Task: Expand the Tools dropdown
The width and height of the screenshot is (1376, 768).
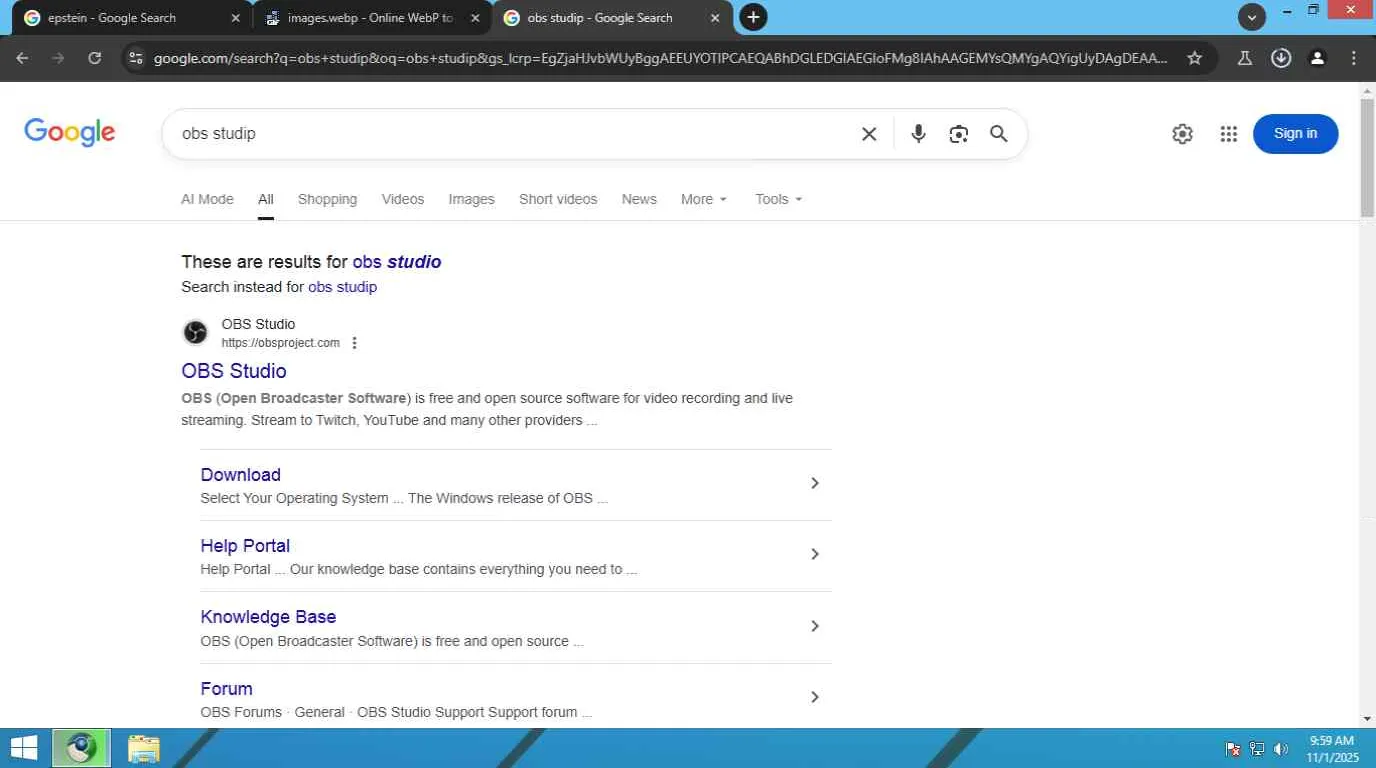Action: (x=779, y=199)
